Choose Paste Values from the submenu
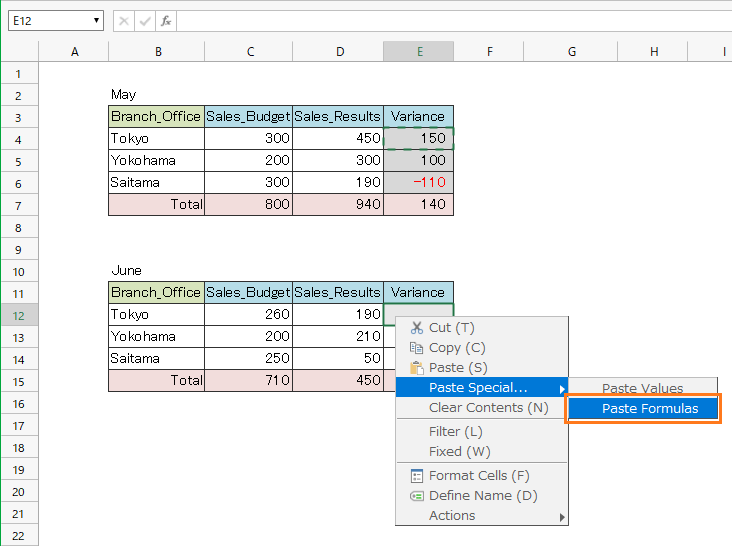The image size is (733, 546). pos(643,389)
